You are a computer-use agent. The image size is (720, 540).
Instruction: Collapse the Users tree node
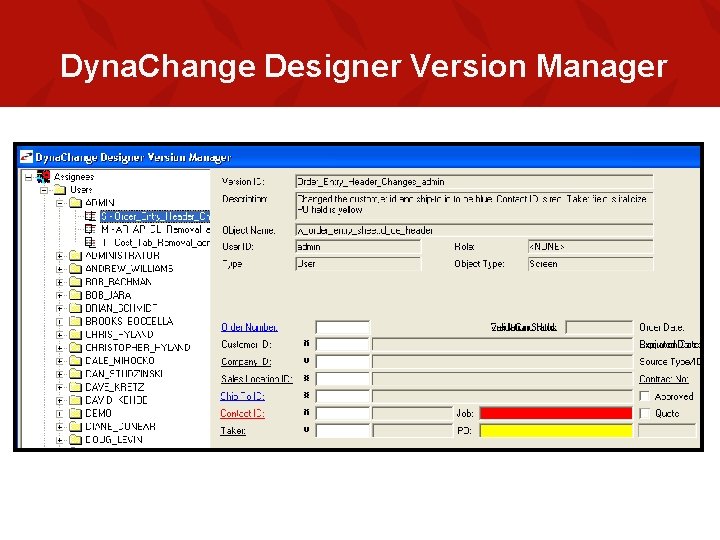tap(44, 190)
